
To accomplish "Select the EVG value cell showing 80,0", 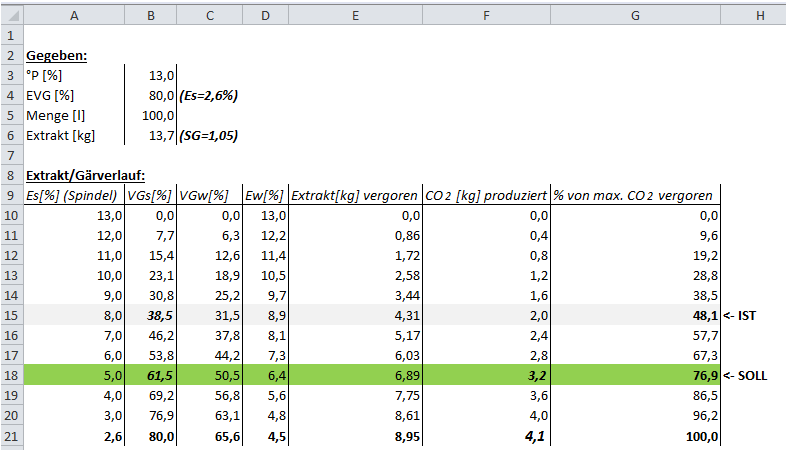I will click(x=151, y=96).
